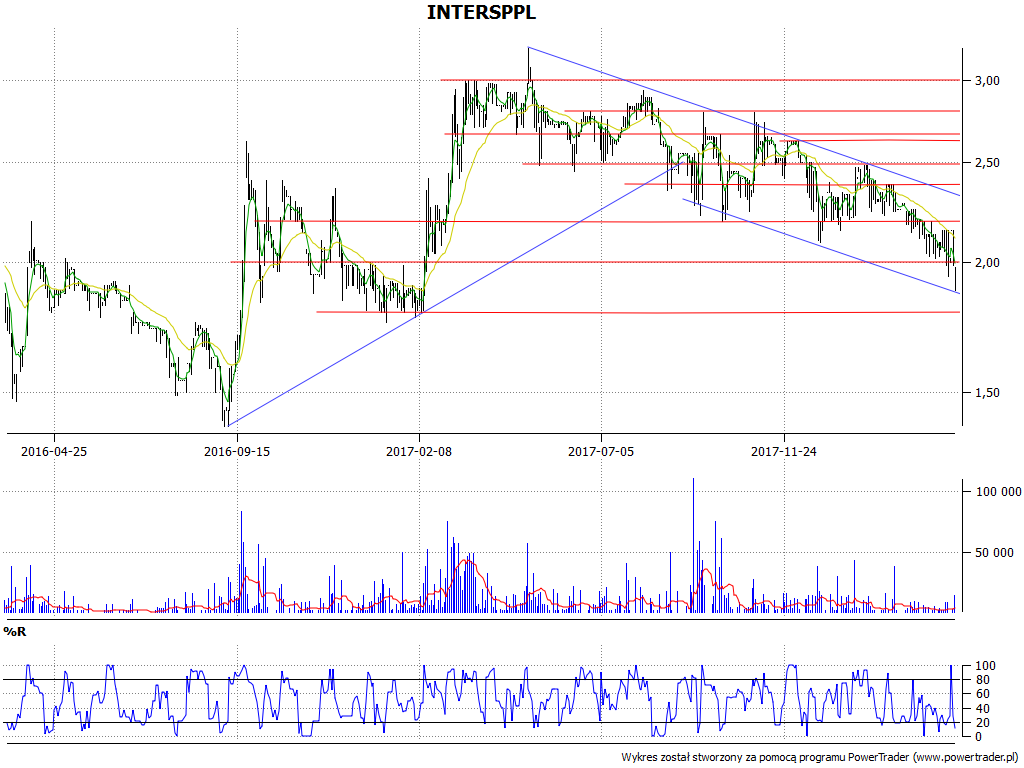Select the 100 level on %R axis
The height and width of the screenshot is (768, 1024).
[x=985, y=666]
